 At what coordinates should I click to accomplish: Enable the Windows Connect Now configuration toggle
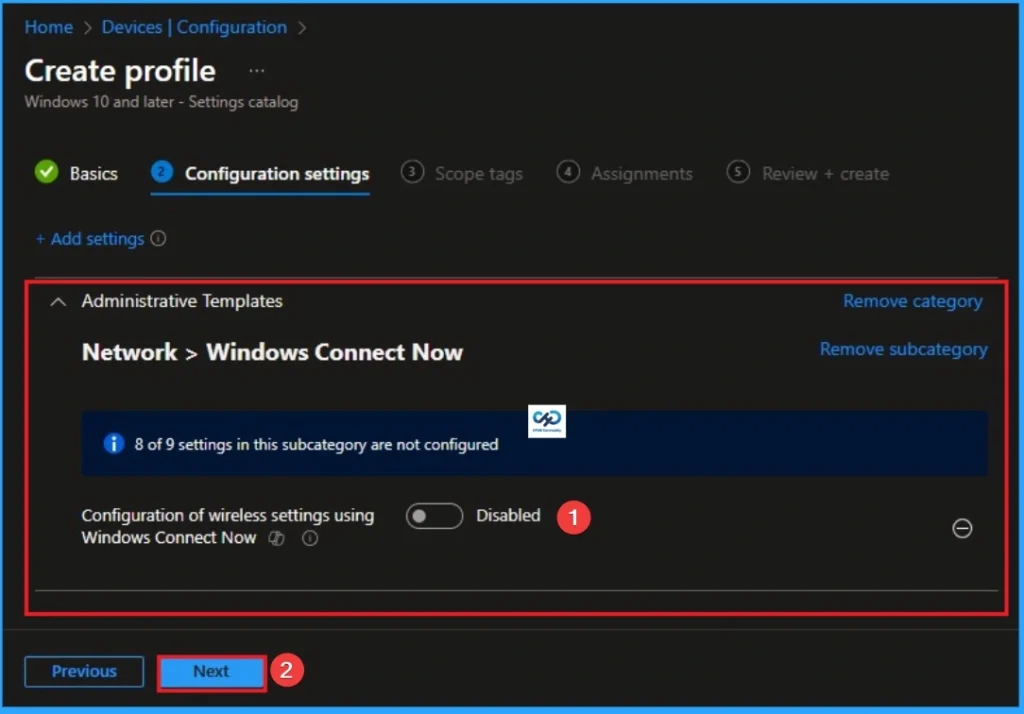tap(434, 515)
